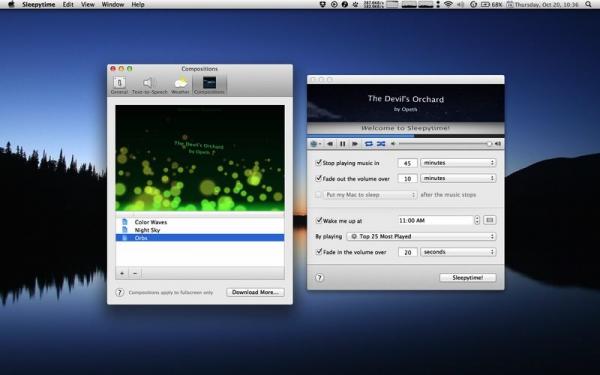
Task: Open the stop playing minutes unit dropdown
Action: point(458,163)
